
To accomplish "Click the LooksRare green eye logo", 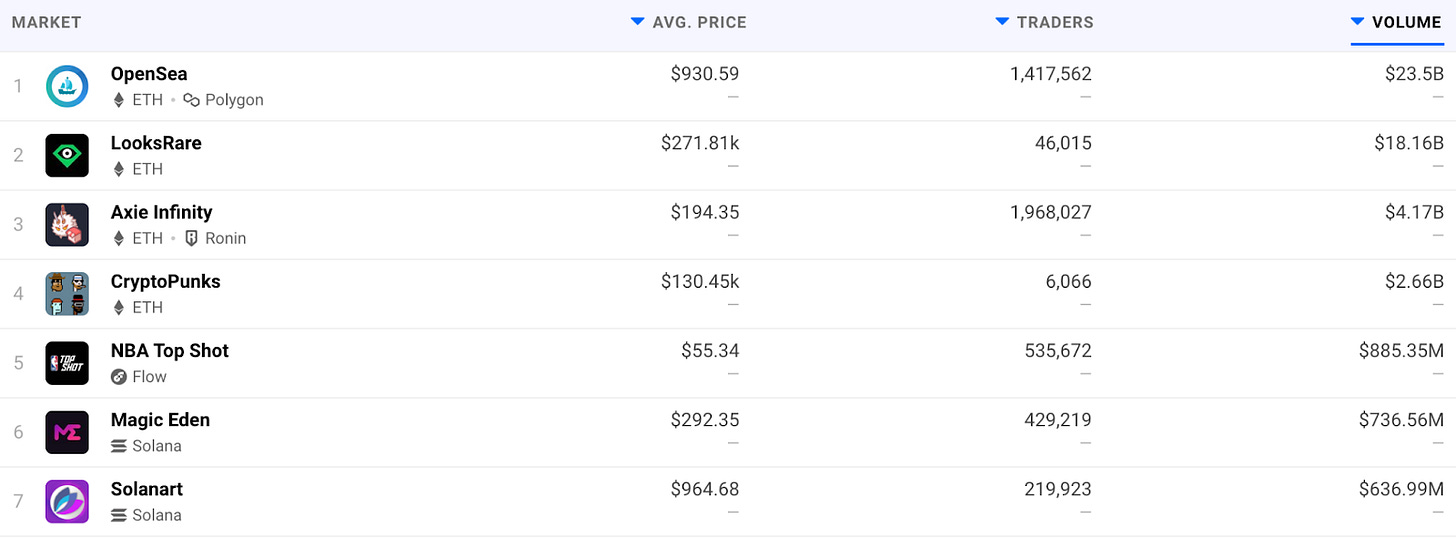I will pos(67,156).
